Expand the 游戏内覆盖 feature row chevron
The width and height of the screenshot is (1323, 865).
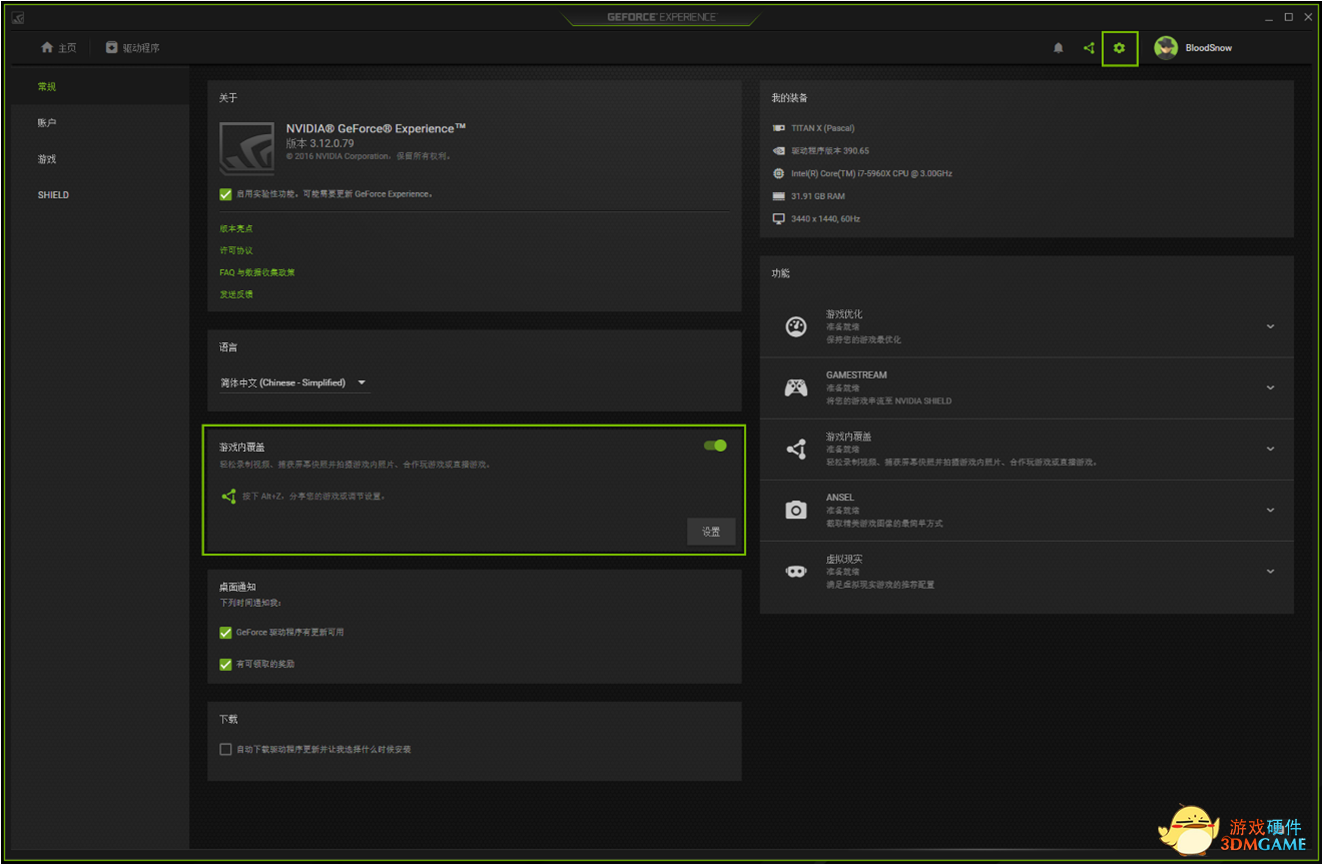pos(1270,449)
